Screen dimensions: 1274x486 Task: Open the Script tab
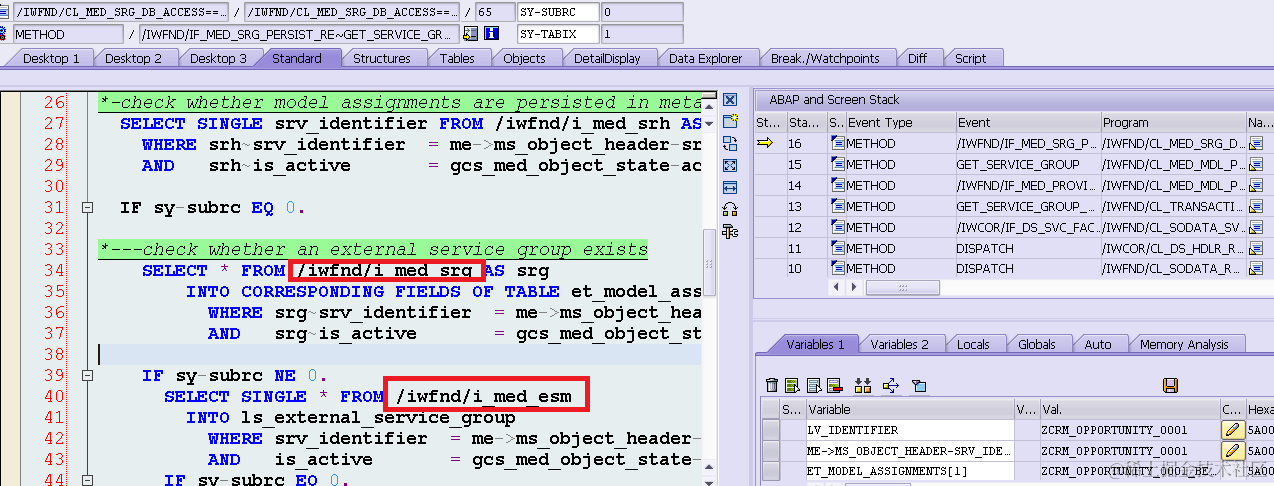970,58
